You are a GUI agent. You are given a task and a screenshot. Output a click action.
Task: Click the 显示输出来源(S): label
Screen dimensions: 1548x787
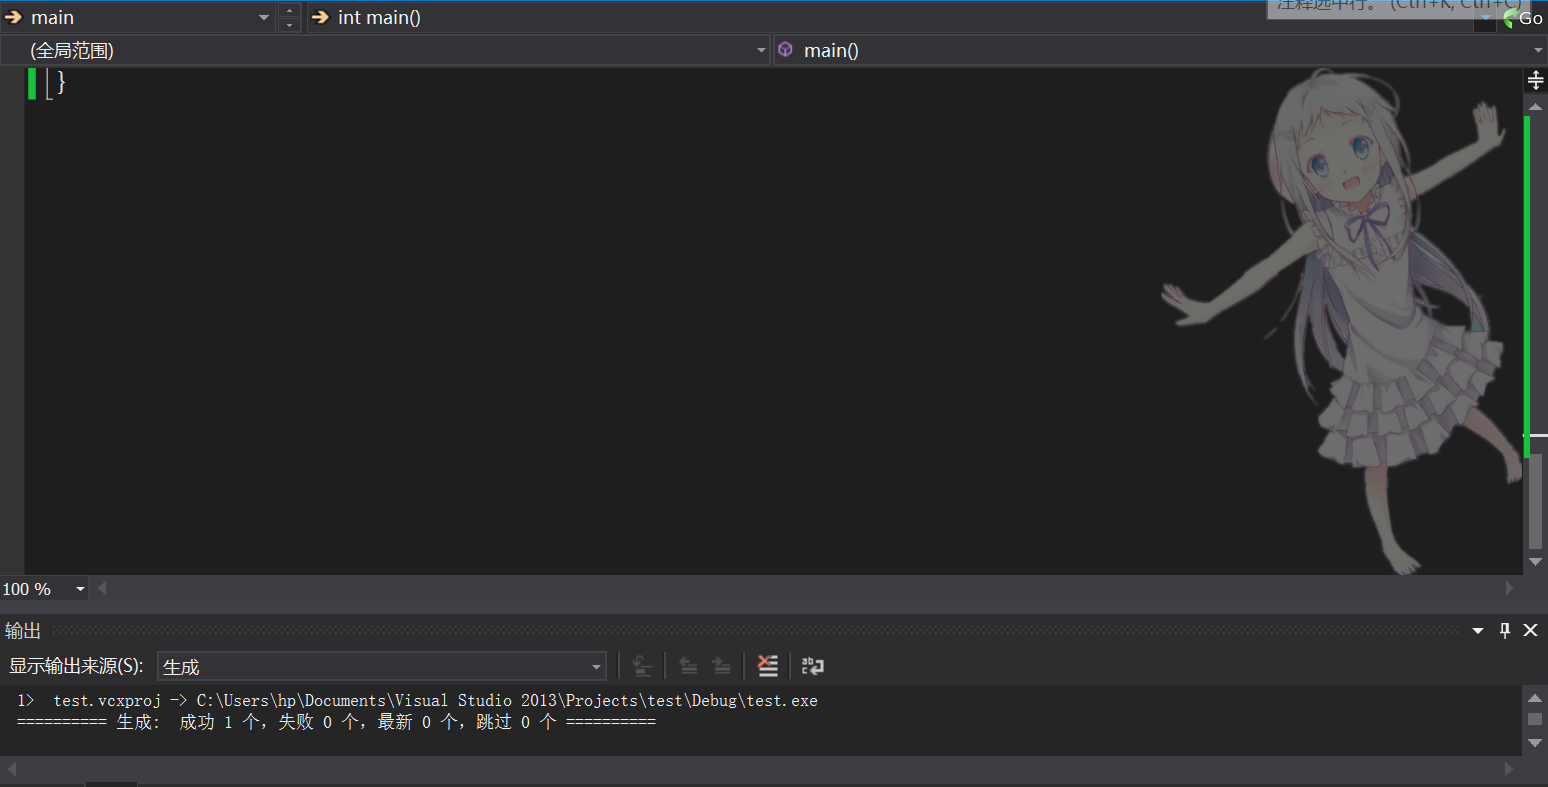tap(77, 666)
